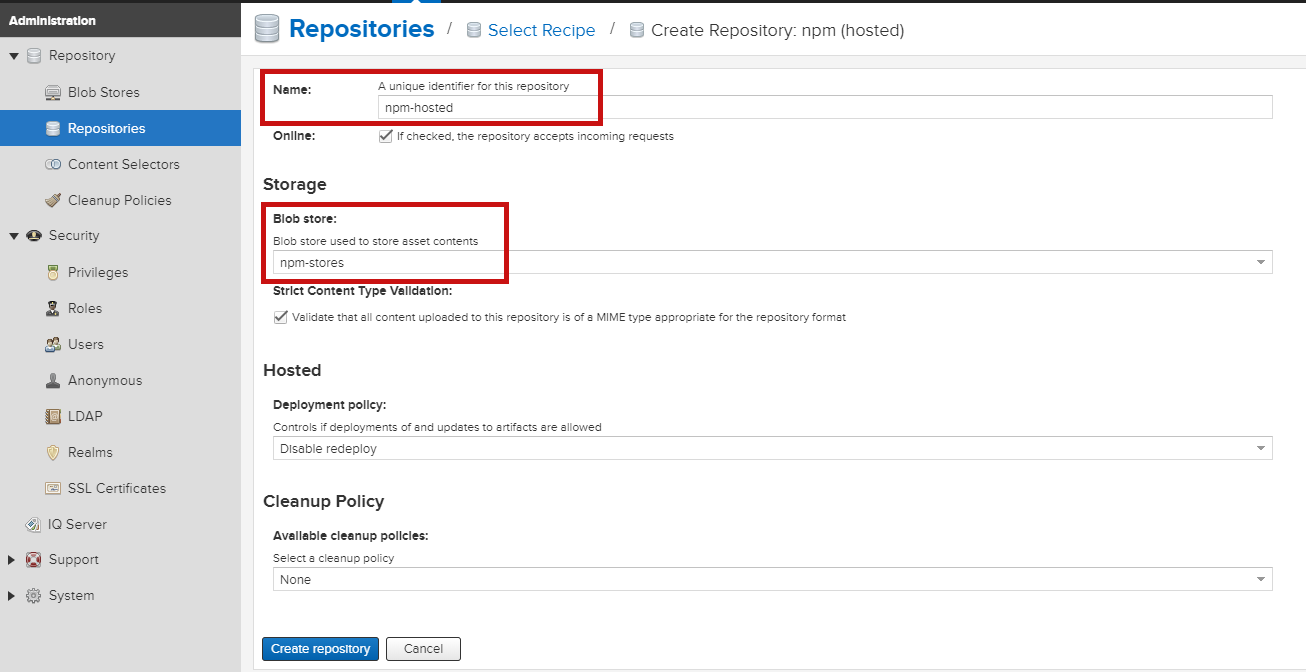Click the repository Name text field
This screenshot has height=672, width=1306.
click(824, 108)
